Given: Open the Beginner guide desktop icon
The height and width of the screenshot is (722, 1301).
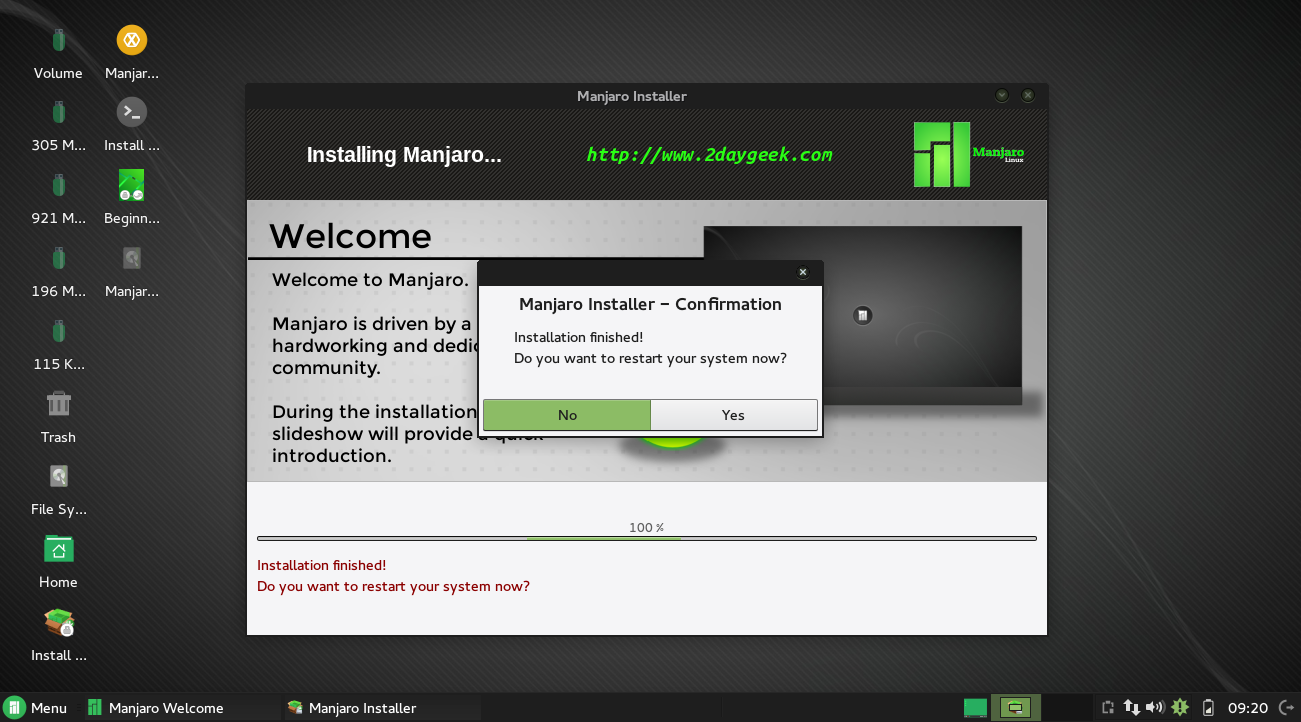Looking at the screenshot, I should coord(131,186).
